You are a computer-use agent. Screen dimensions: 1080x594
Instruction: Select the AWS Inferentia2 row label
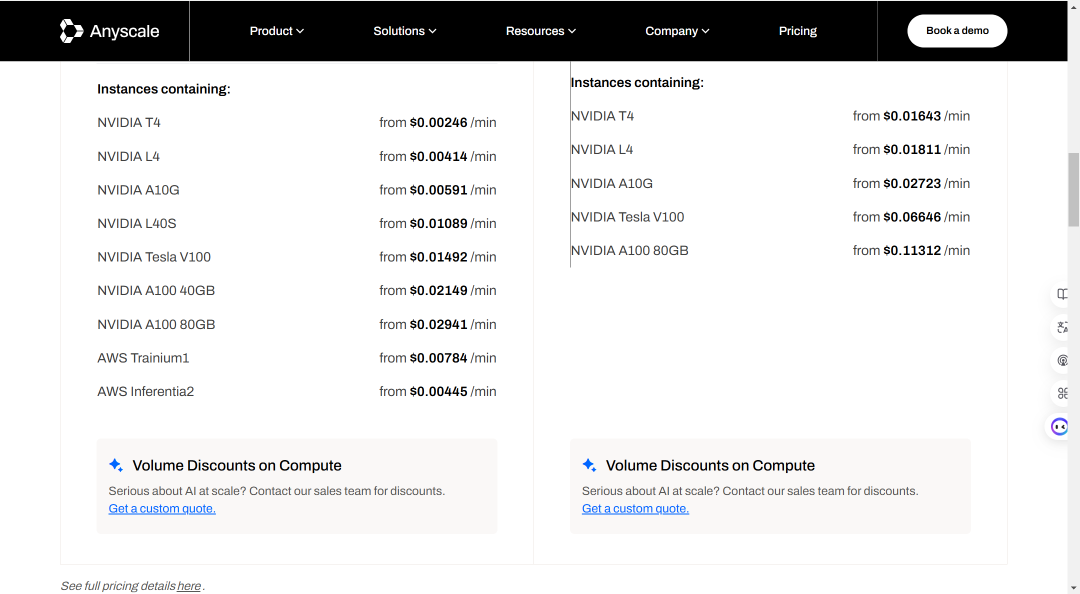(145, 391)
